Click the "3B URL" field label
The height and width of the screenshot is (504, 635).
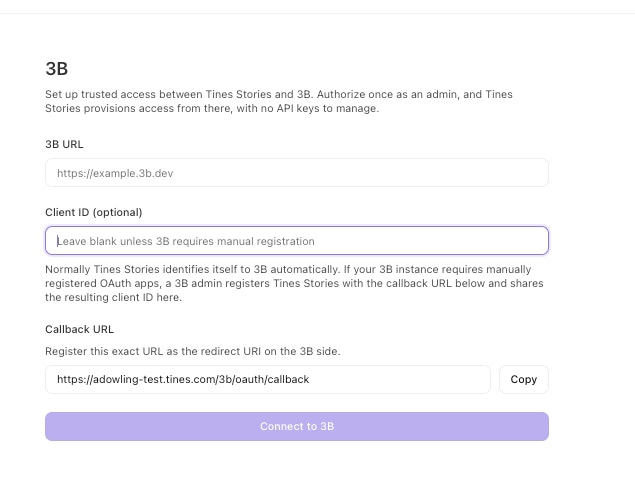click(x=64, y=145)
